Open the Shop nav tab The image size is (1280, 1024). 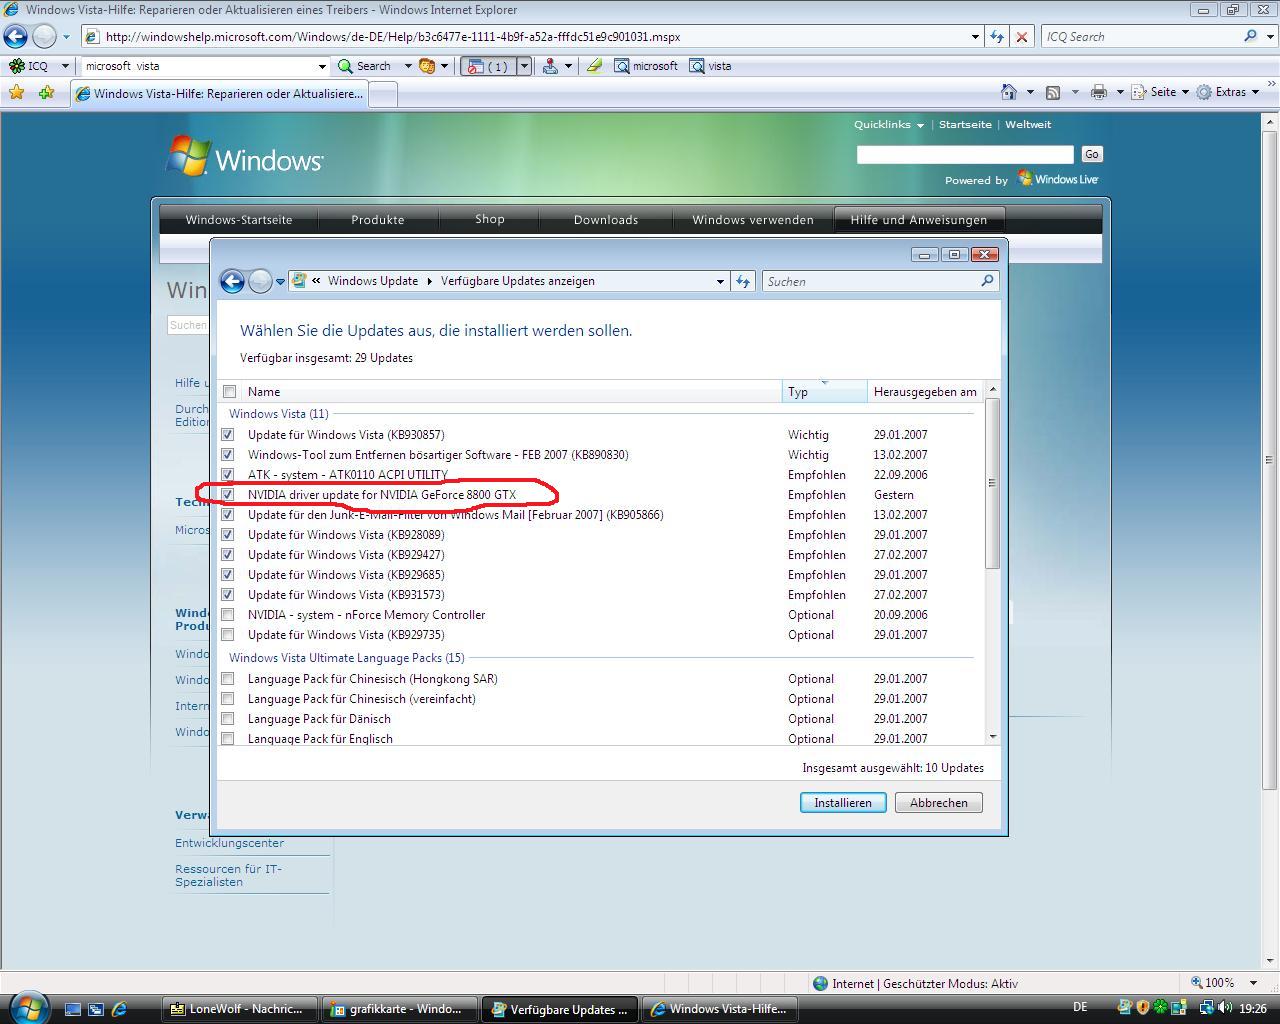(490, 220)
